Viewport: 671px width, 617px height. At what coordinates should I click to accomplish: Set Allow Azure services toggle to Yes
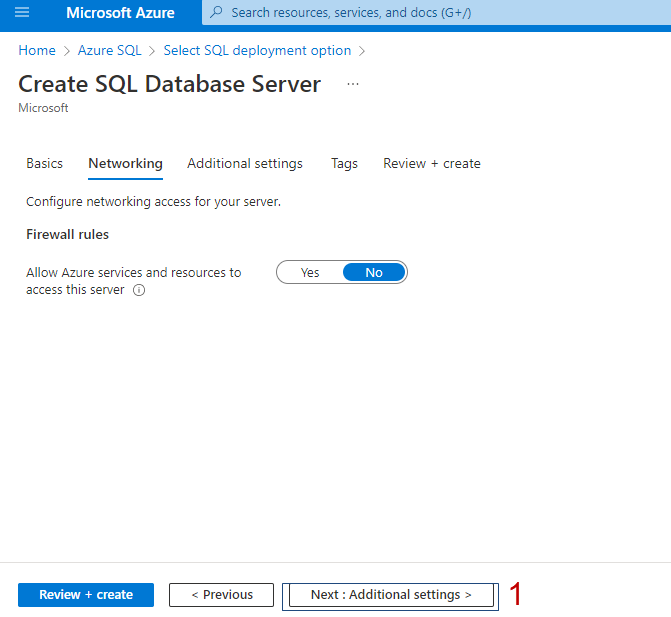pos(310,273)
